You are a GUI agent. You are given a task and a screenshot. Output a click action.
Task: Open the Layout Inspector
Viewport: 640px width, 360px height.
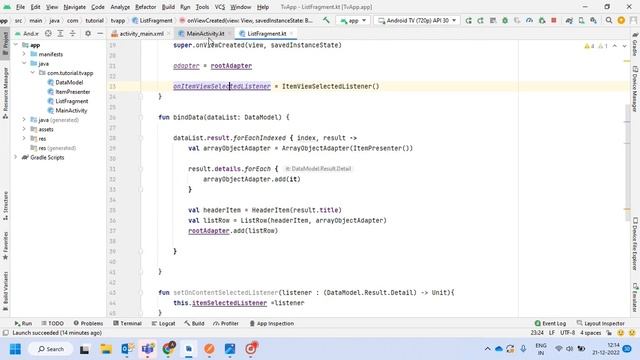600,323
